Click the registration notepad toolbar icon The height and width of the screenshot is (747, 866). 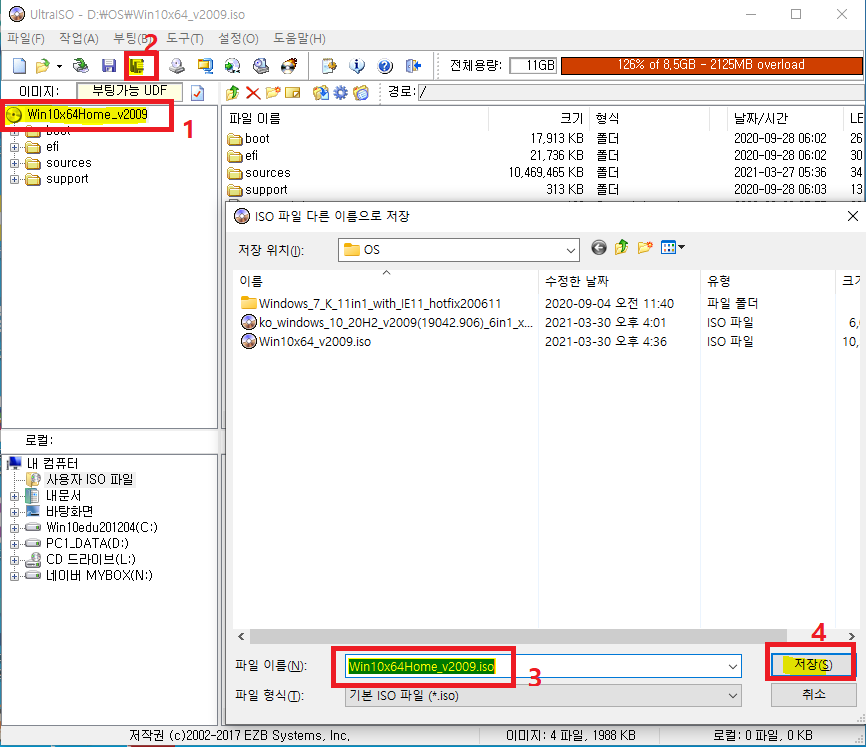click(329, 66)
